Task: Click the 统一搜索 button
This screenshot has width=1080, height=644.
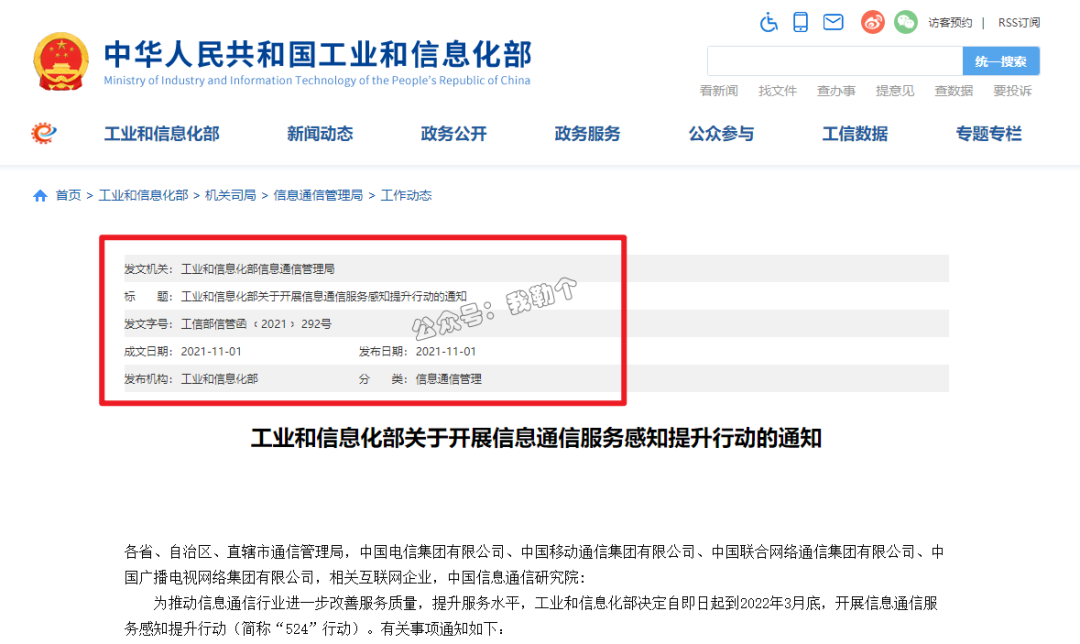Action: click(x=1001, y=61)
